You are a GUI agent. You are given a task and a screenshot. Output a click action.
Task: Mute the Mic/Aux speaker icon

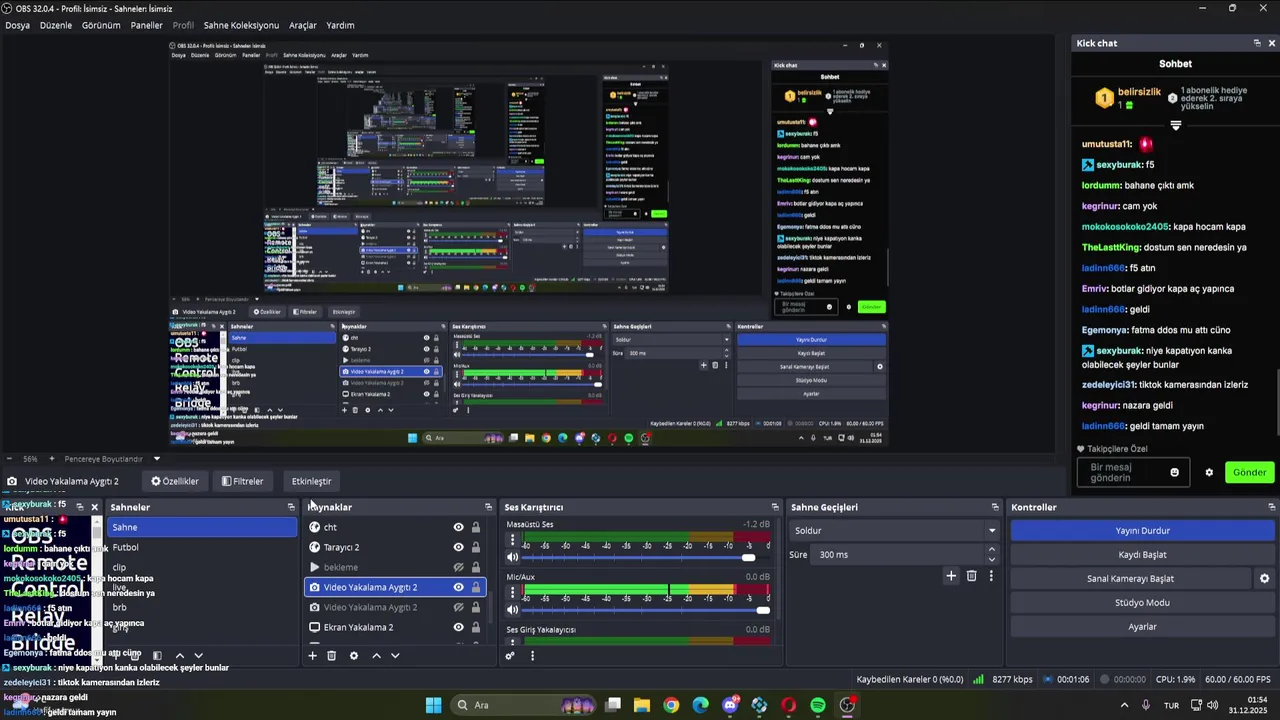(x=513, y=610)
